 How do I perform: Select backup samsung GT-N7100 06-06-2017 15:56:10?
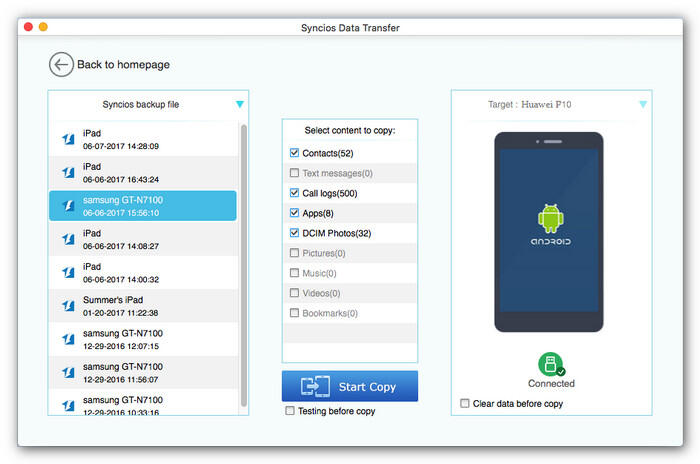tap(143, 206)
